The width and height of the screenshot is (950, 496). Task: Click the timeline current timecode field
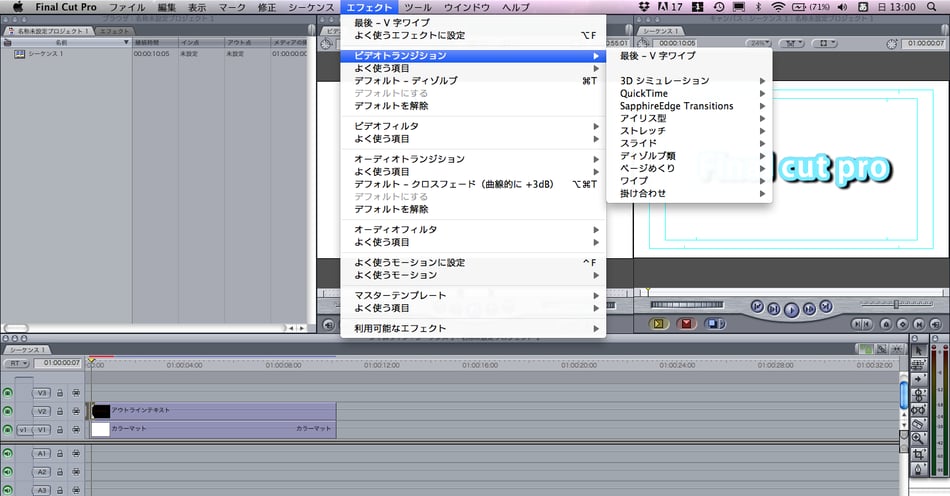tap(59, 364)
